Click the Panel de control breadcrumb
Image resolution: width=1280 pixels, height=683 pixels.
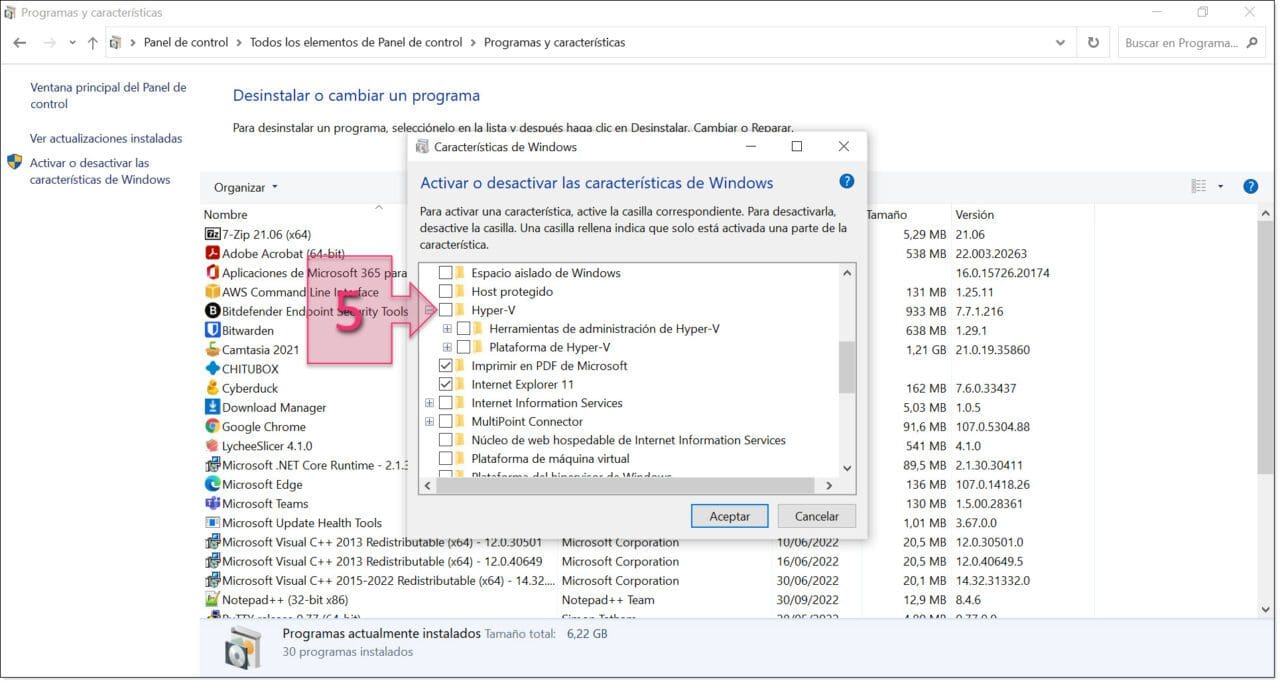tap(186, 43)
